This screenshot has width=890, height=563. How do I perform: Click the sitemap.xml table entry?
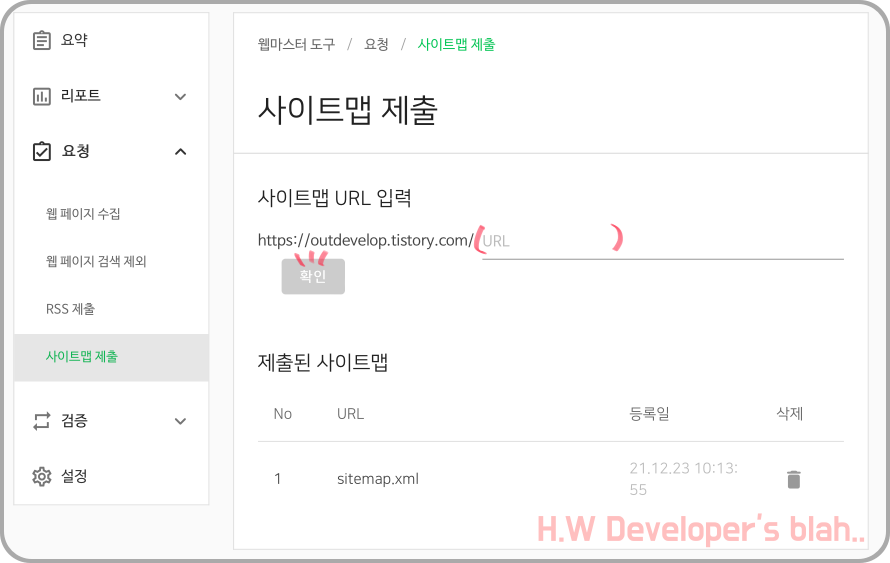click(x=378, y=479)
